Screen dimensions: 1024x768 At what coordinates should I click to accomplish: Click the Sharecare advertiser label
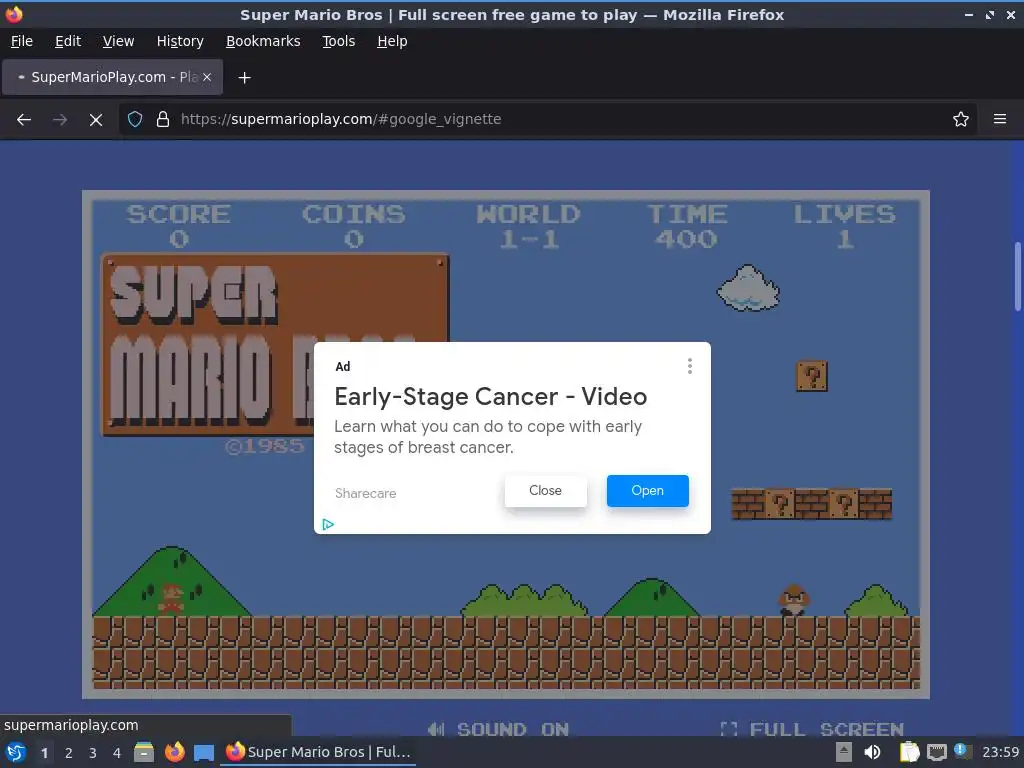tap(366, 494)
